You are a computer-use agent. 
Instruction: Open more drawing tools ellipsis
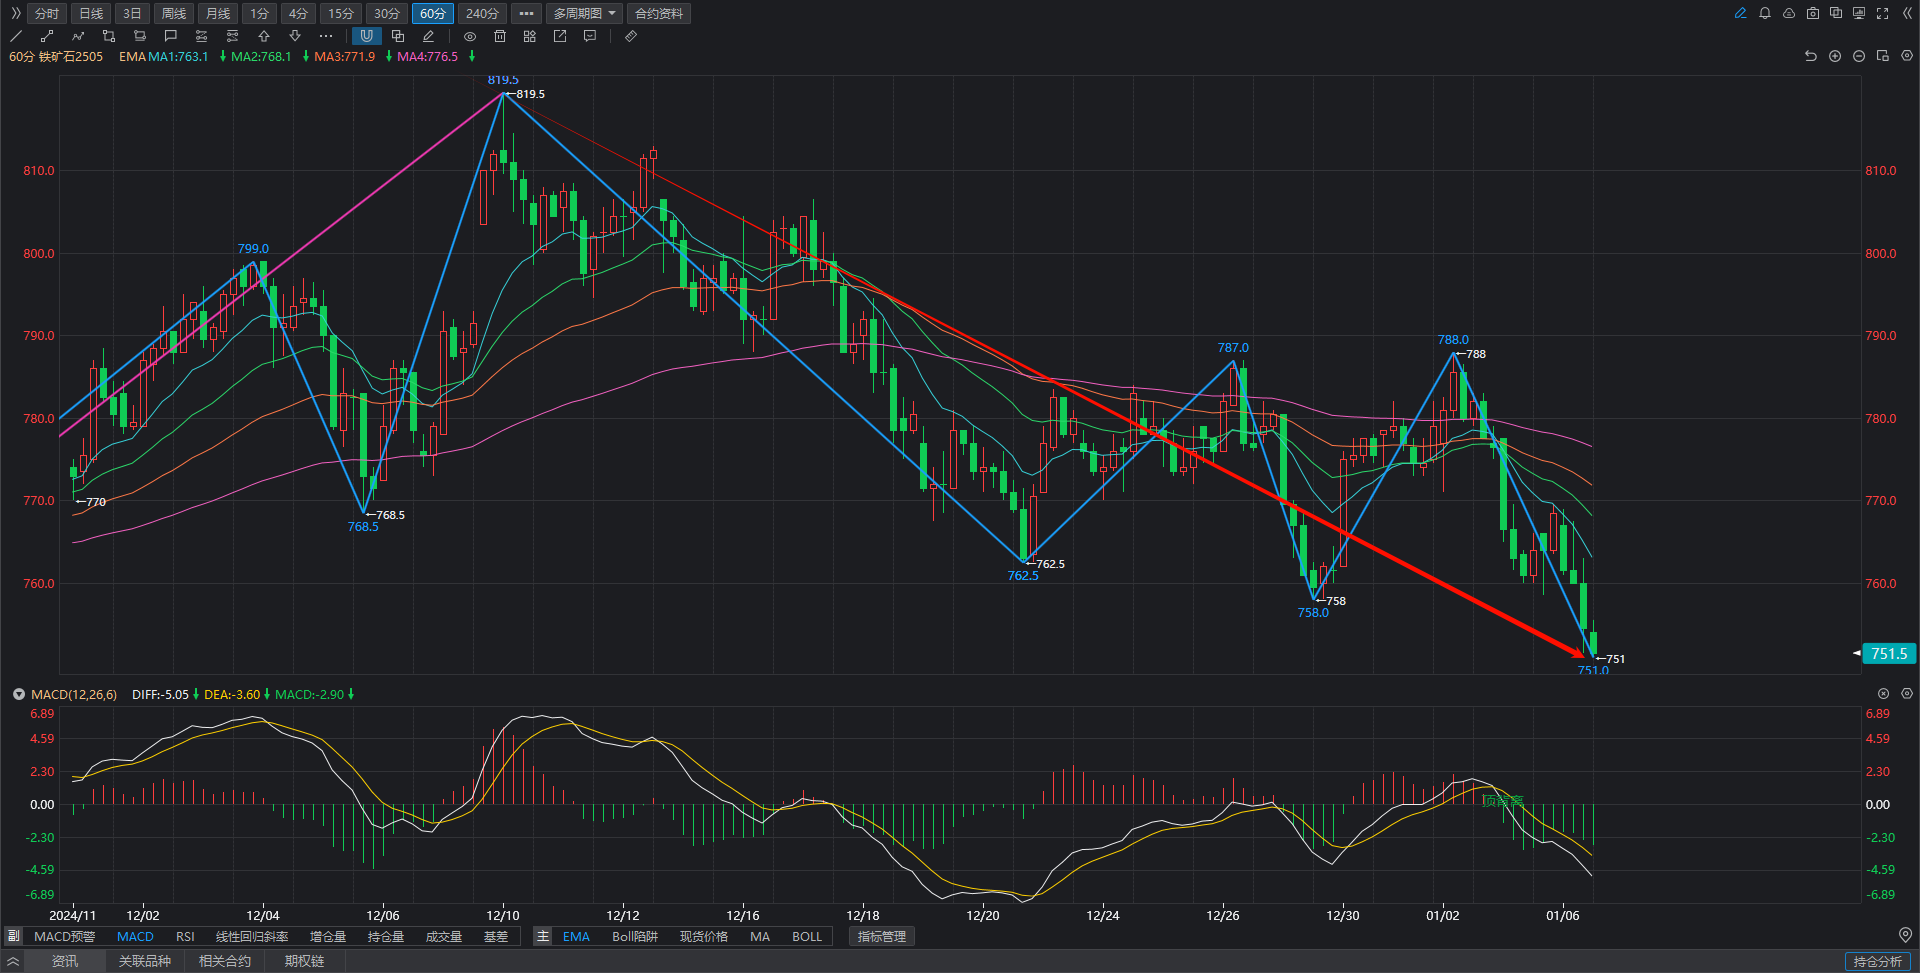(326, 36)
